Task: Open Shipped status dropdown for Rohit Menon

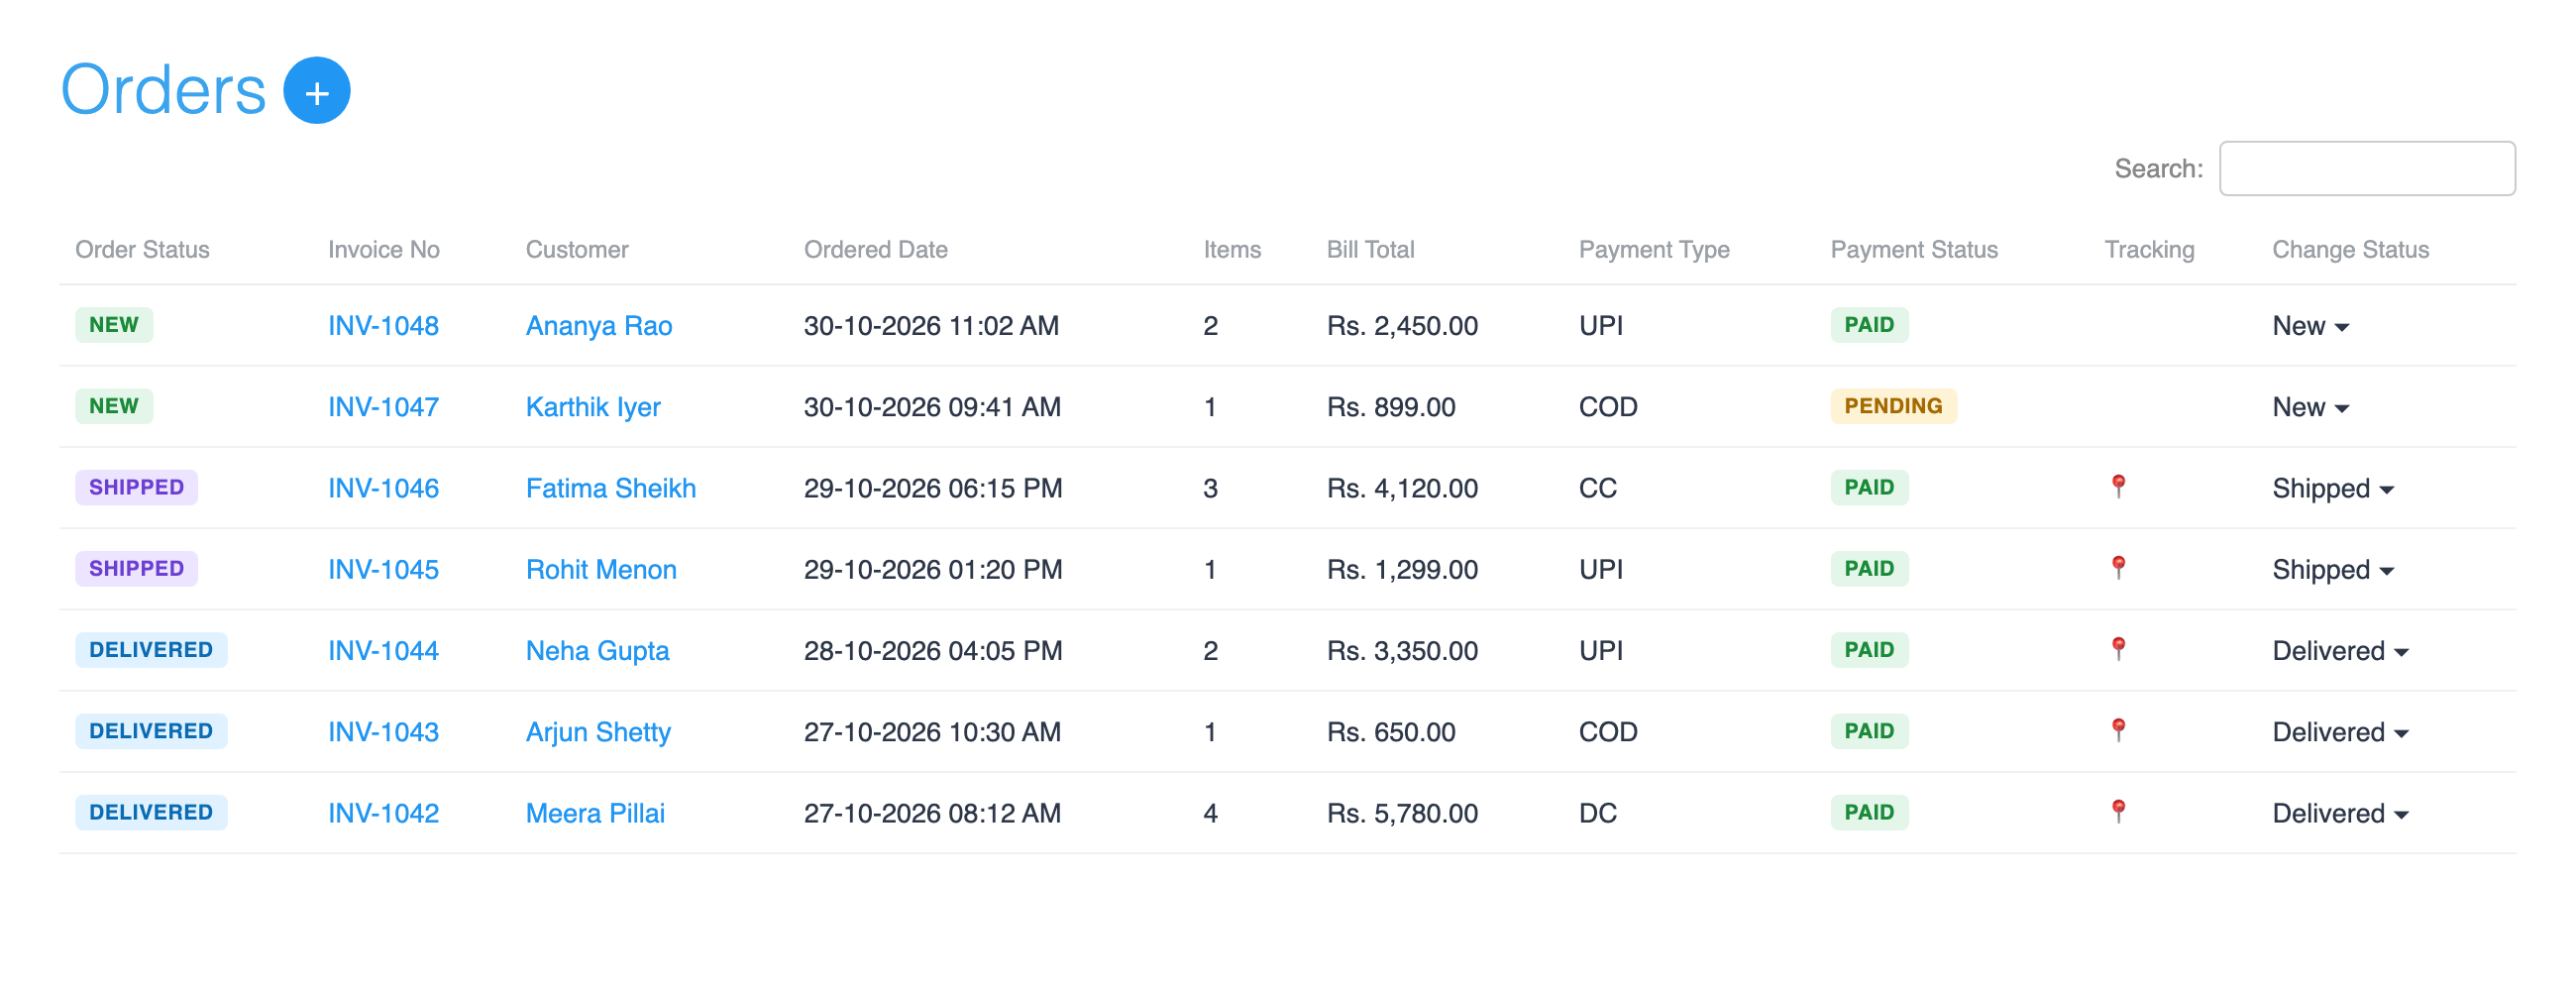Action: 2333,570
